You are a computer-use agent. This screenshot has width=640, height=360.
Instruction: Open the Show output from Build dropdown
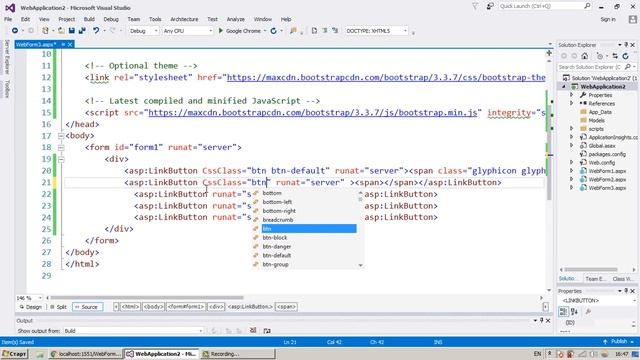coord(133,331)
